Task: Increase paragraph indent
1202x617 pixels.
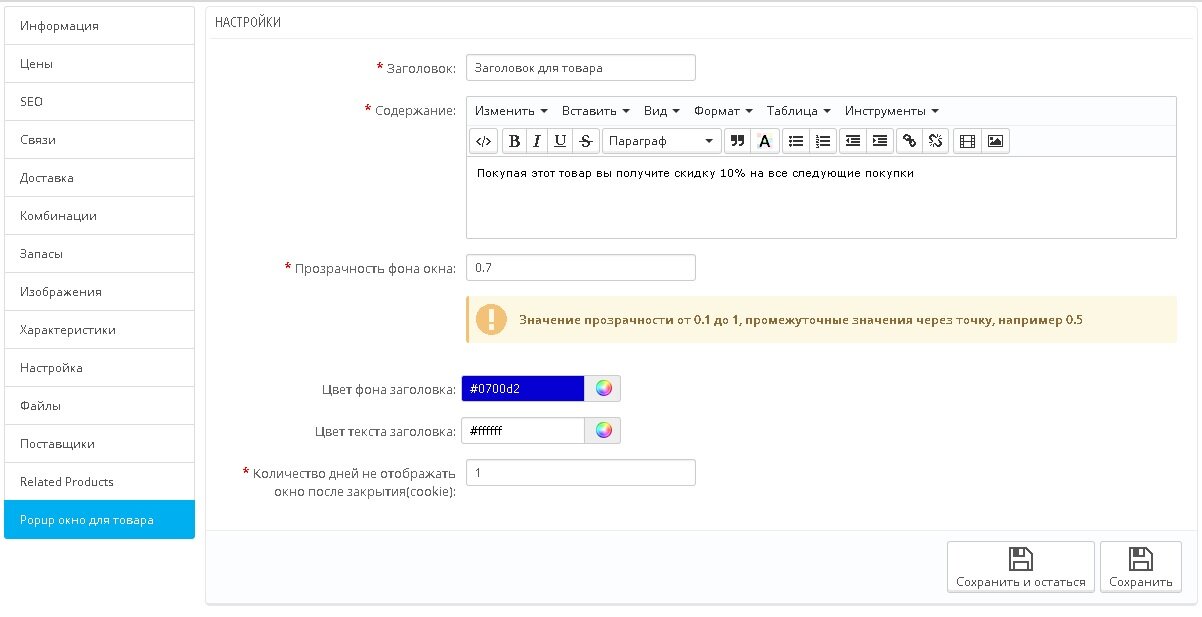Action: pos(879,141)
